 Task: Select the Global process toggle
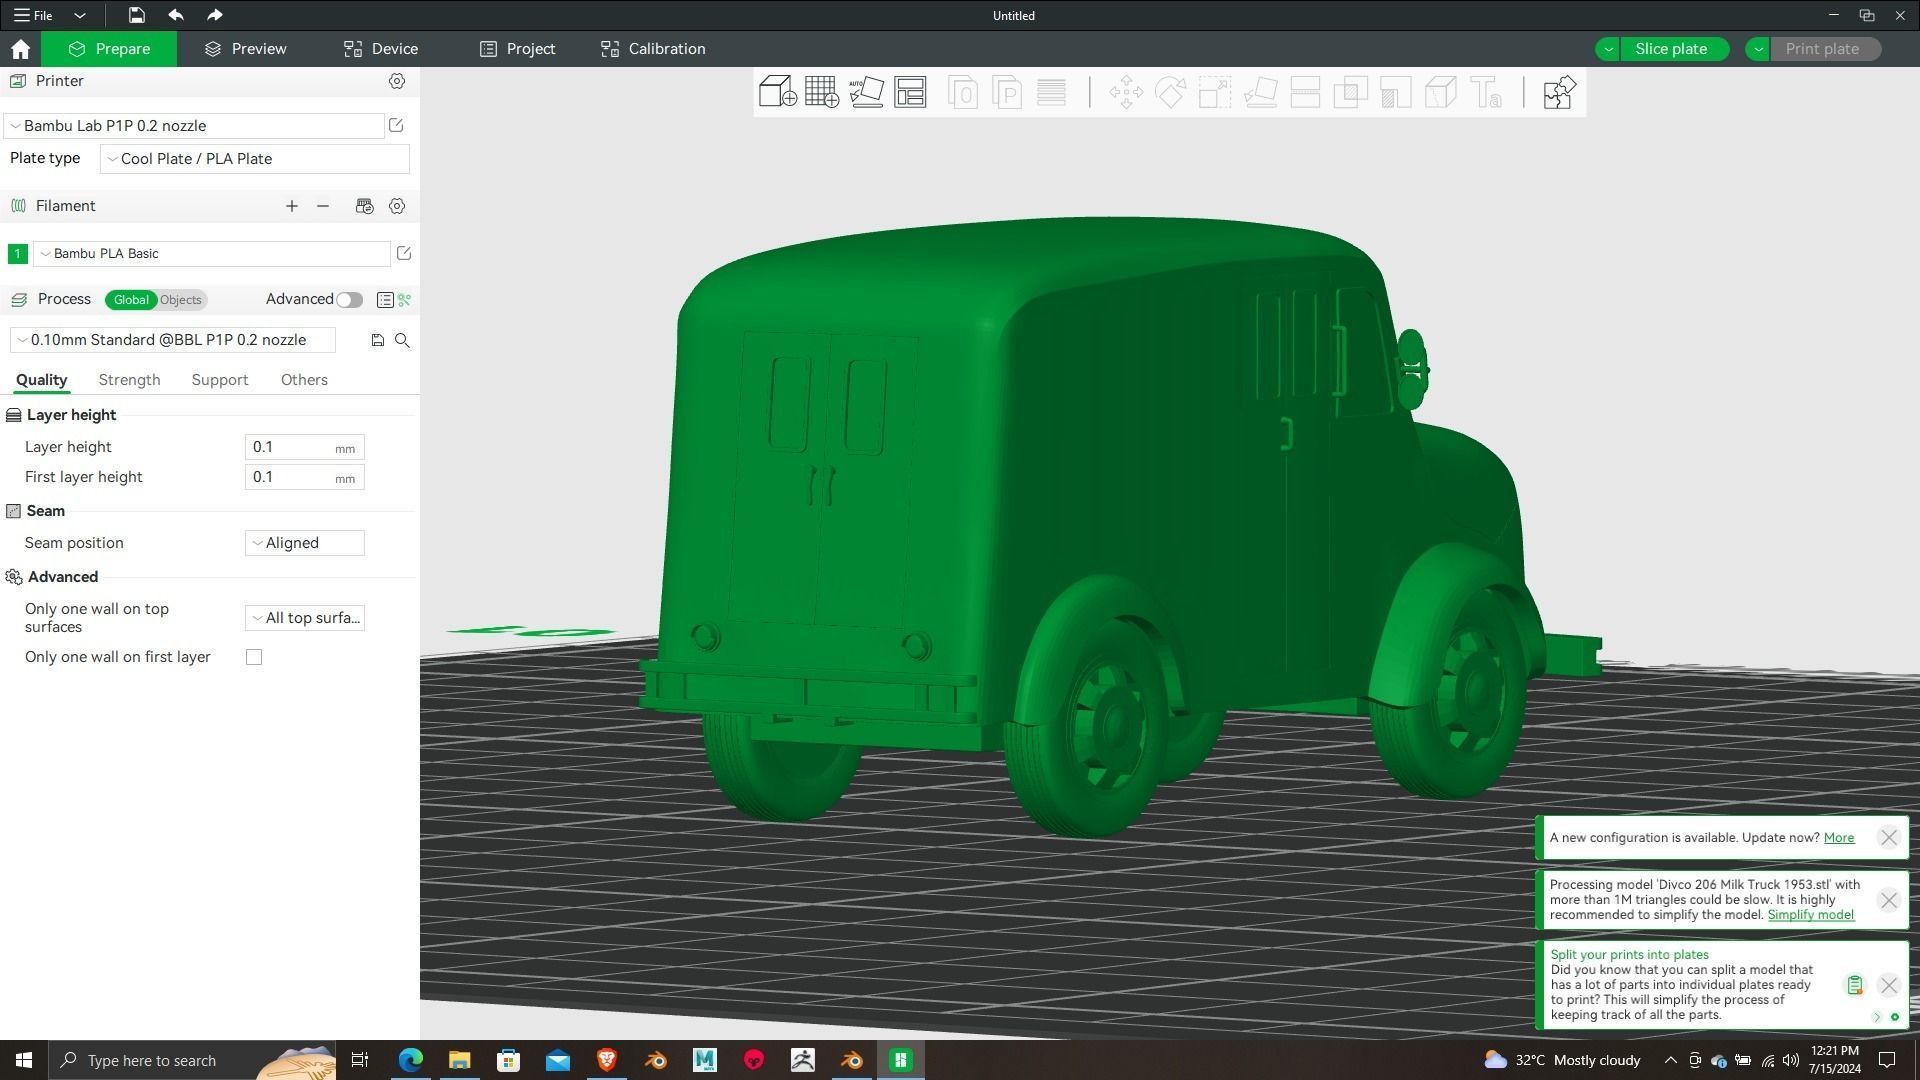131,299
